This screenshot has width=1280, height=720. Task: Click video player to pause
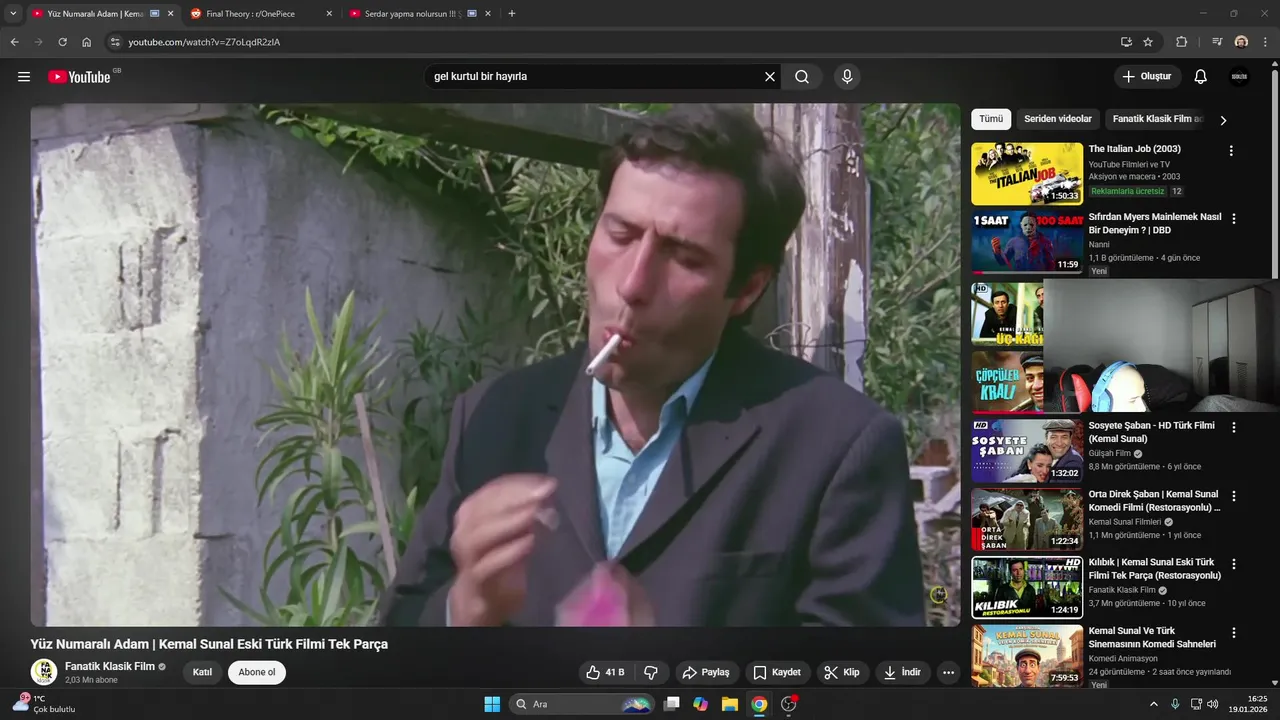[x=495, y=365]
